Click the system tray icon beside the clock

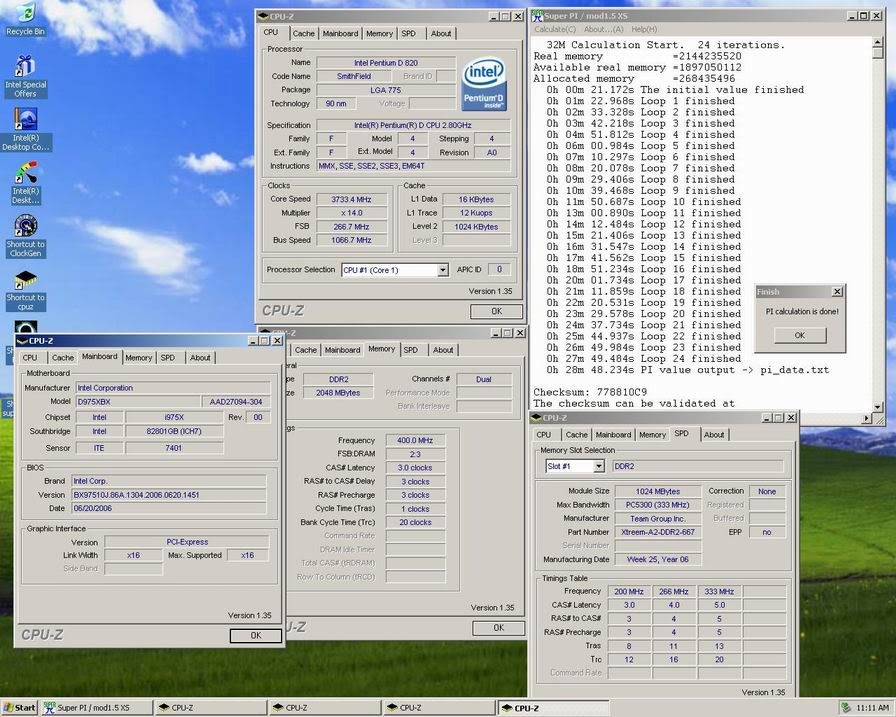click(x=847, y=707)
